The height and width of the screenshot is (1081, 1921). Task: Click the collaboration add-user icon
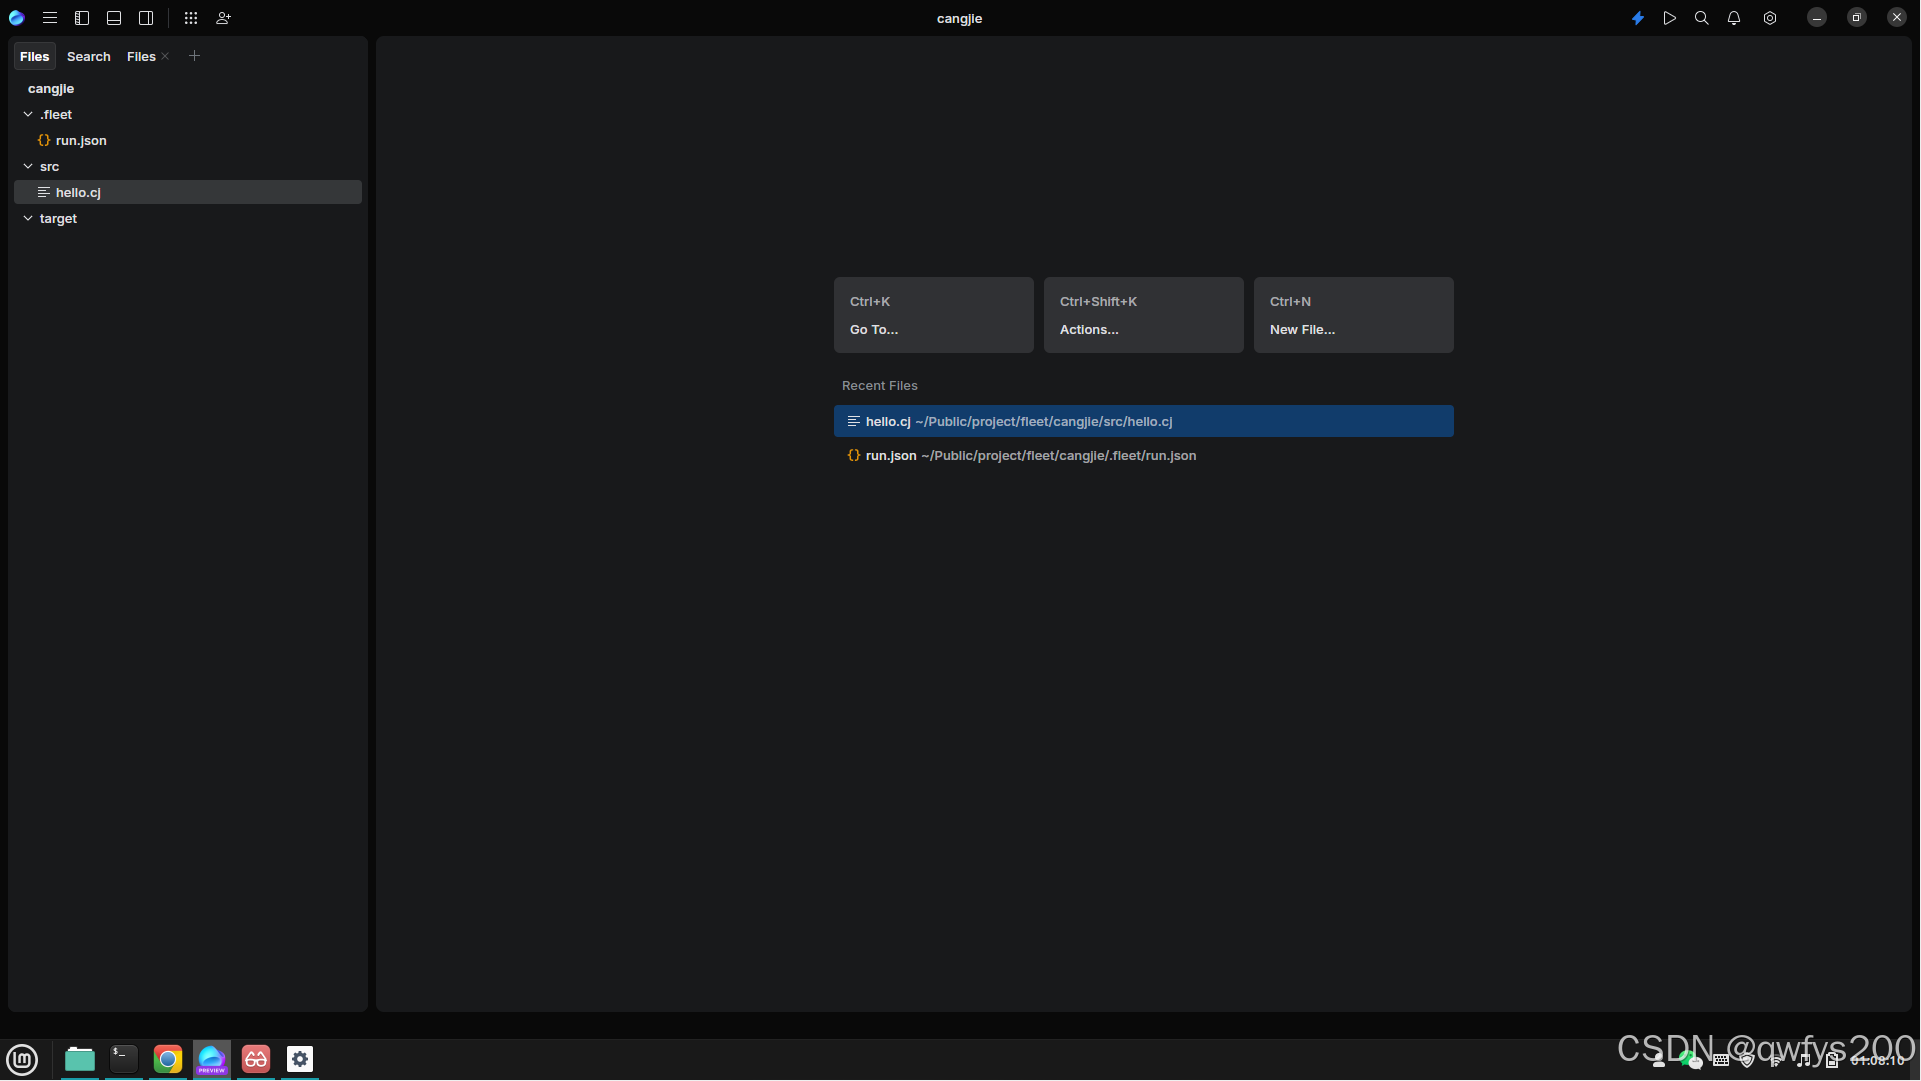(x=223, y=18)
